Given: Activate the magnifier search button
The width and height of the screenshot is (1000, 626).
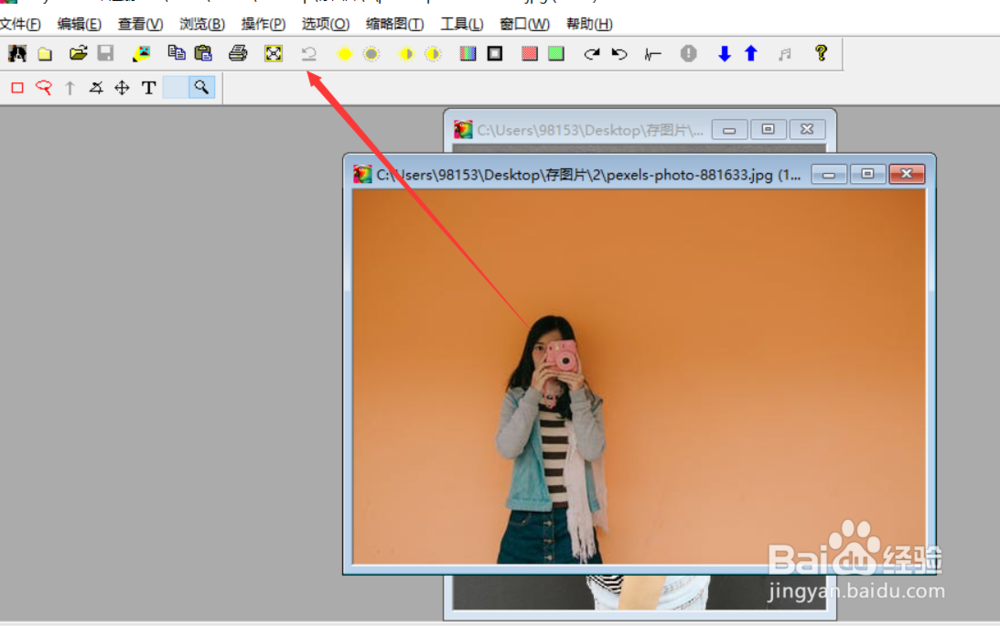Looking at the screenshot, I should tap(201, 88).
